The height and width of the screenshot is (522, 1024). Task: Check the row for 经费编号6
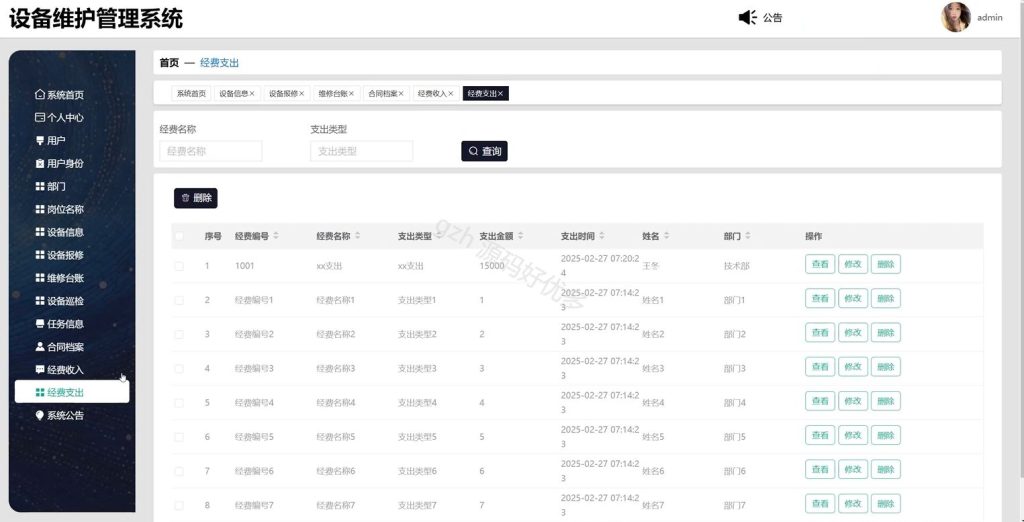tap(179, 471)
